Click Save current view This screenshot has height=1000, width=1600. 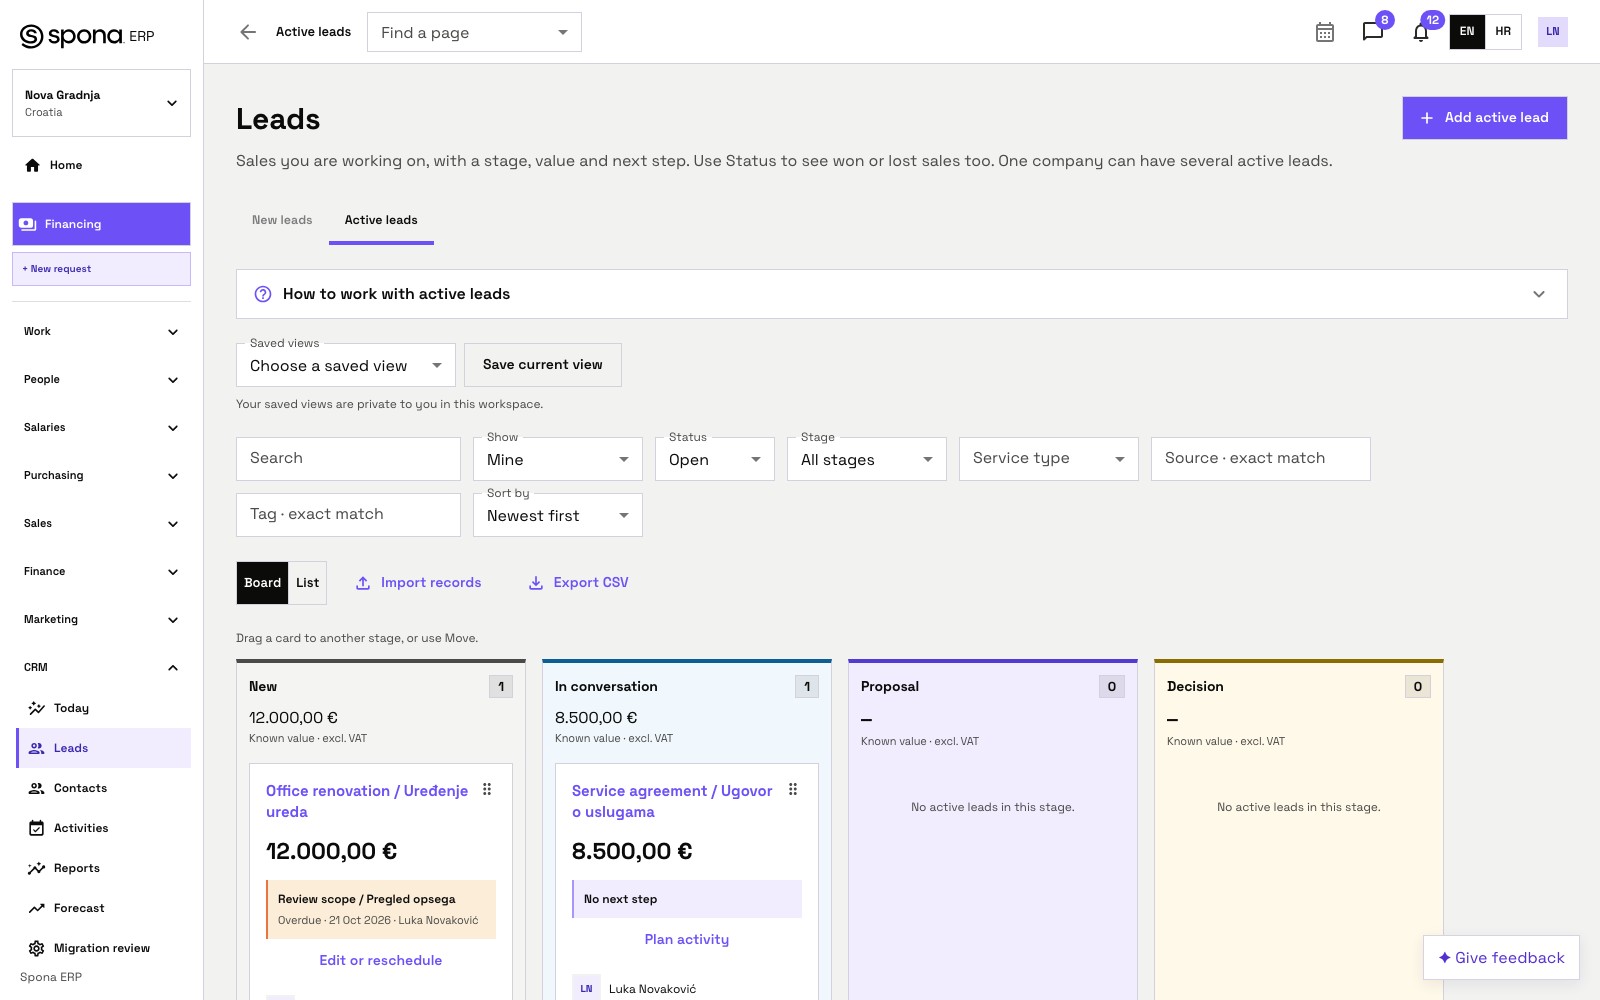coord(543,365)
